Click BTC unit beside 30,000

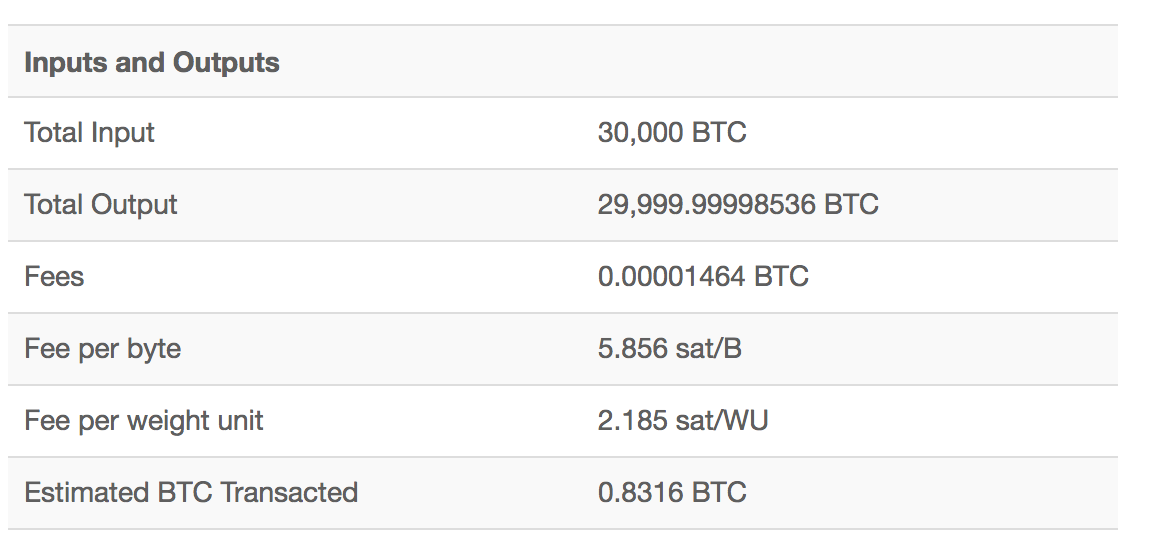pyautogui.click(x=719, y=133)
